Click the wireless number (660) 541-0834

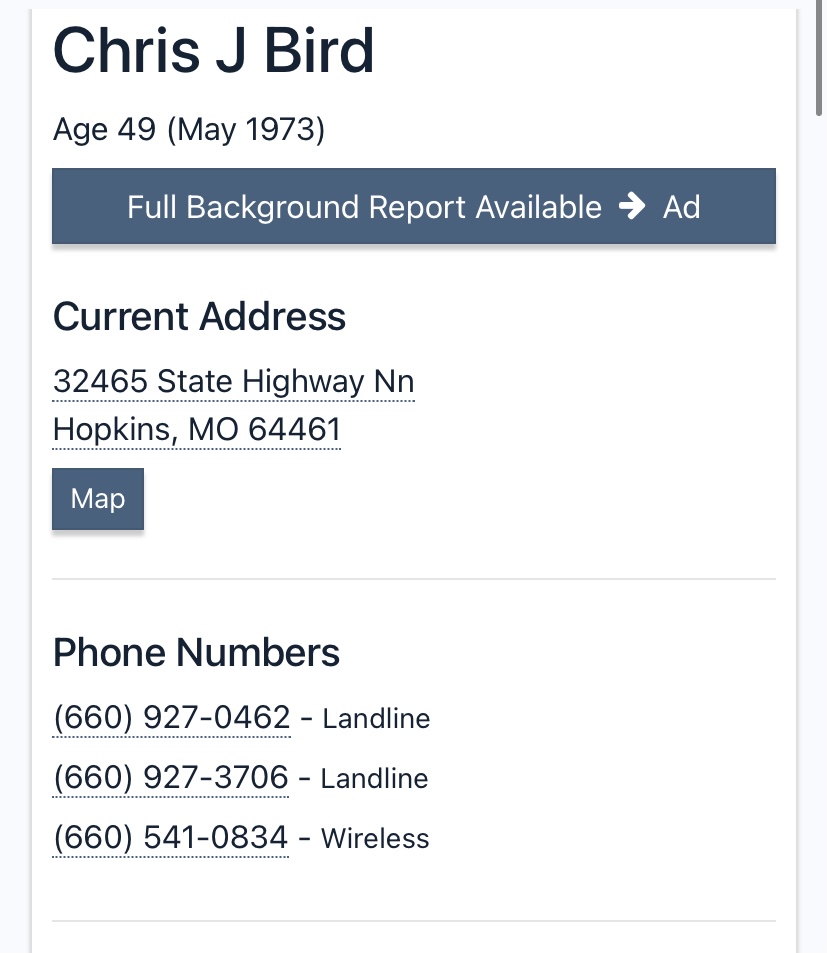point(171,838)
